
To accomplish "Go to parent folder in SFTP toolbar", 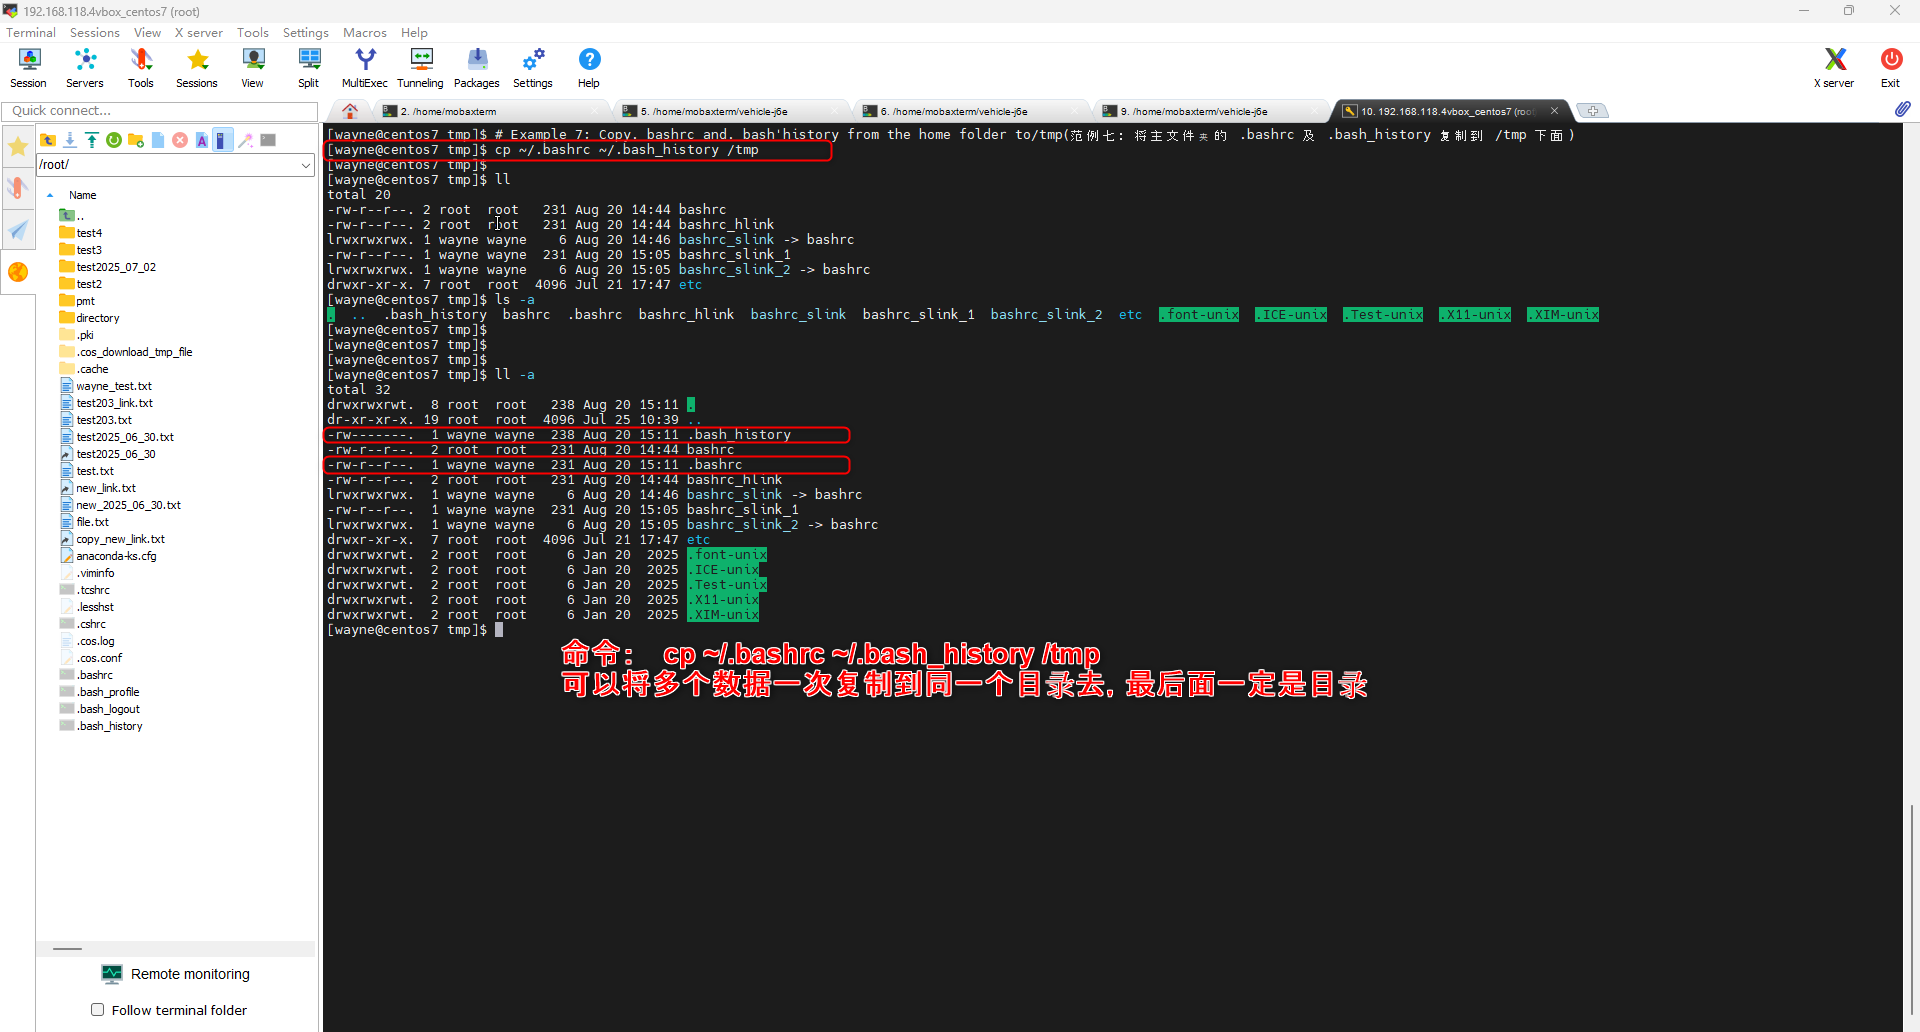I will coord(48,140).
